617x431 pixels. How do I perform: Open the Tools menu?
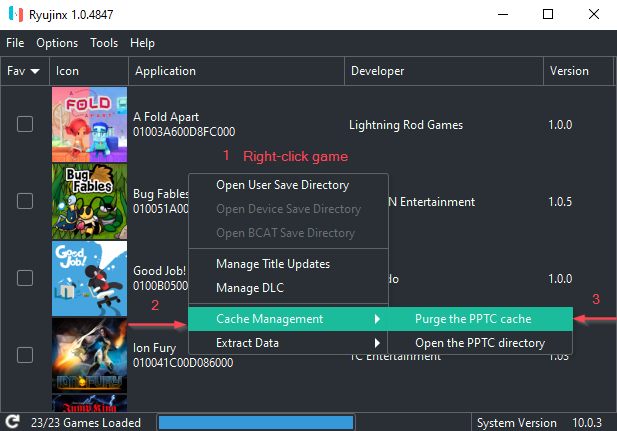tap(104, 43)
